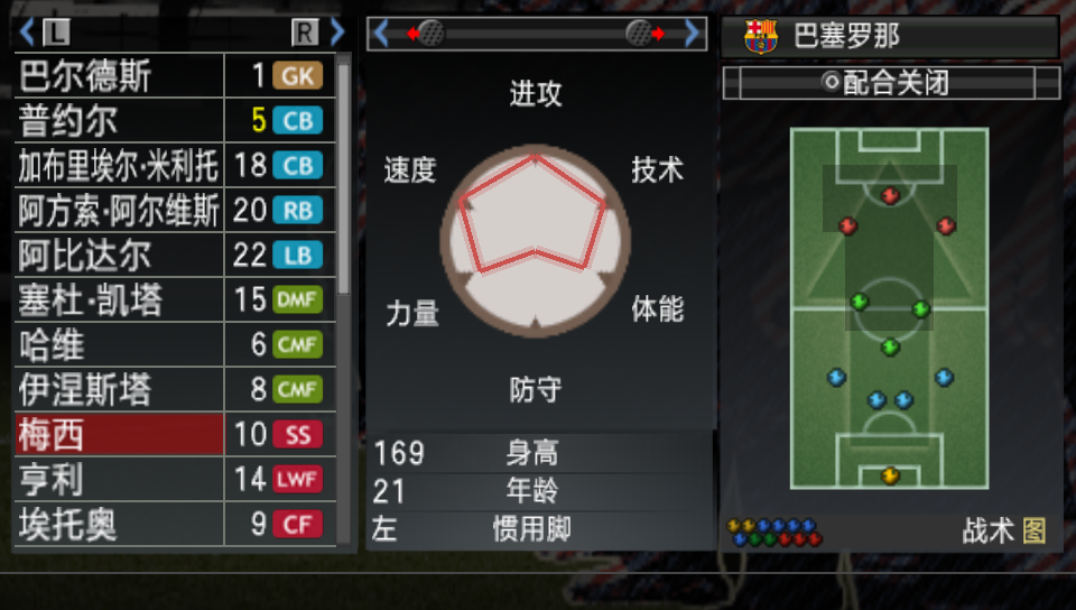
Task: Select the yellow goalkeeper marker on pitch
Action: point(890,475)
